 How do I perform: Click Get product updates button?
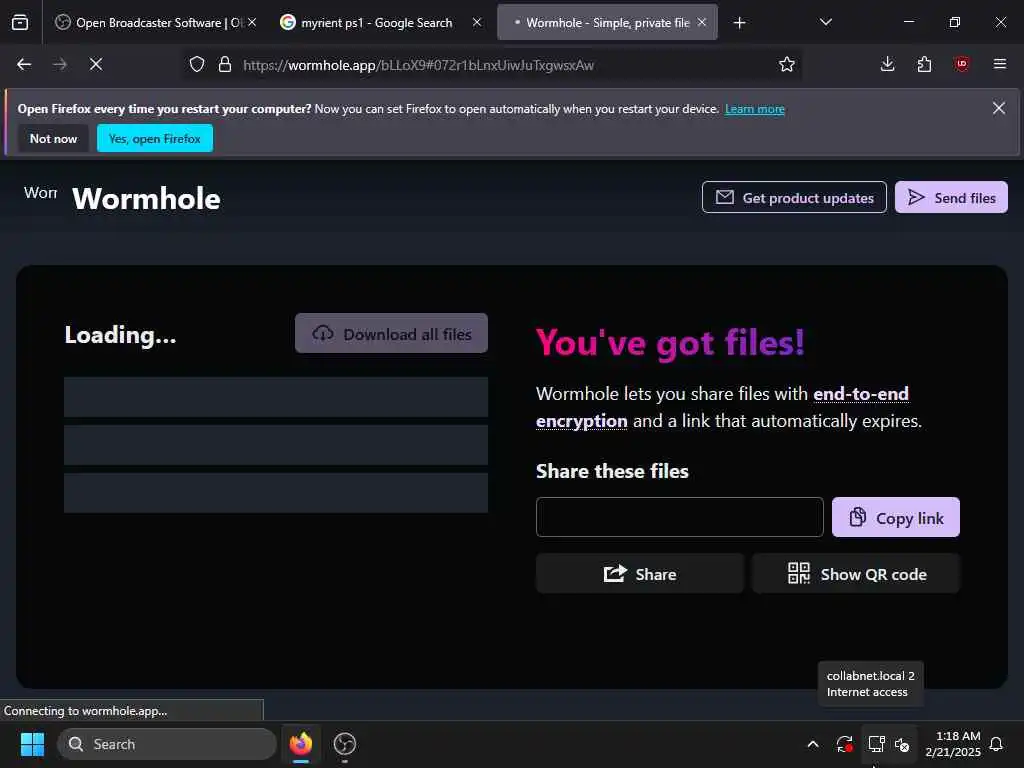[794, 197]
